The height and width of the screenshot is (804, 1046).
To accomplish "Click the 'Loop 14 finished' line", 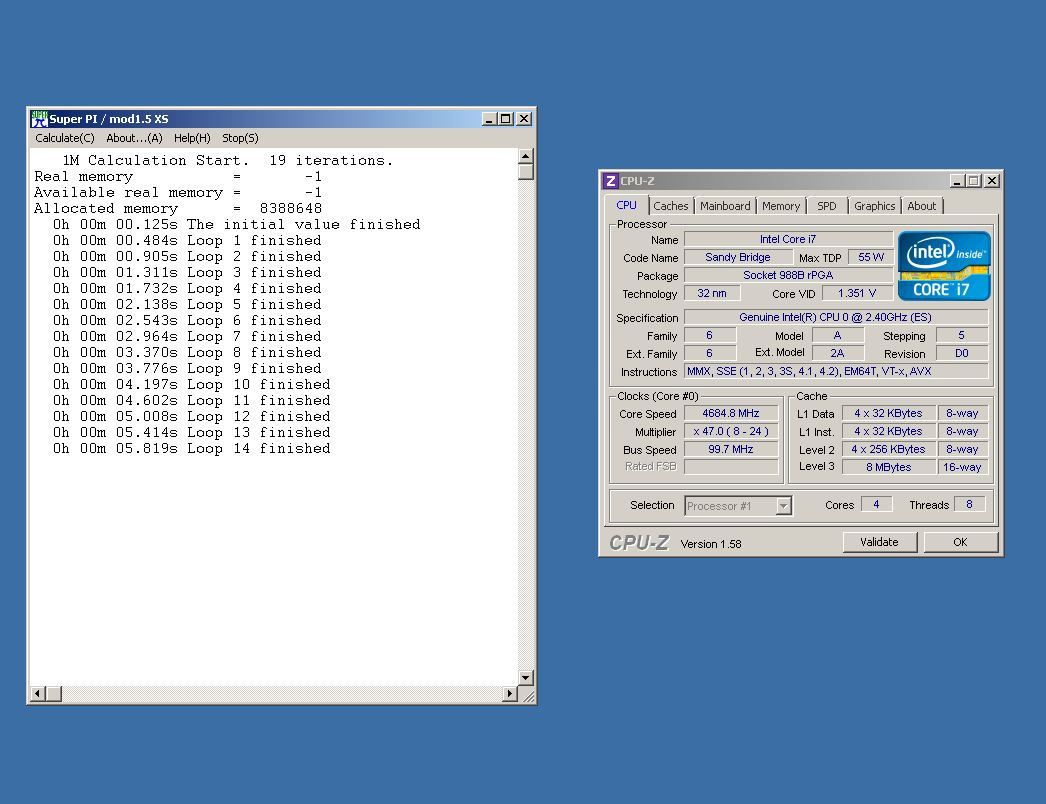I will [191, 448].
